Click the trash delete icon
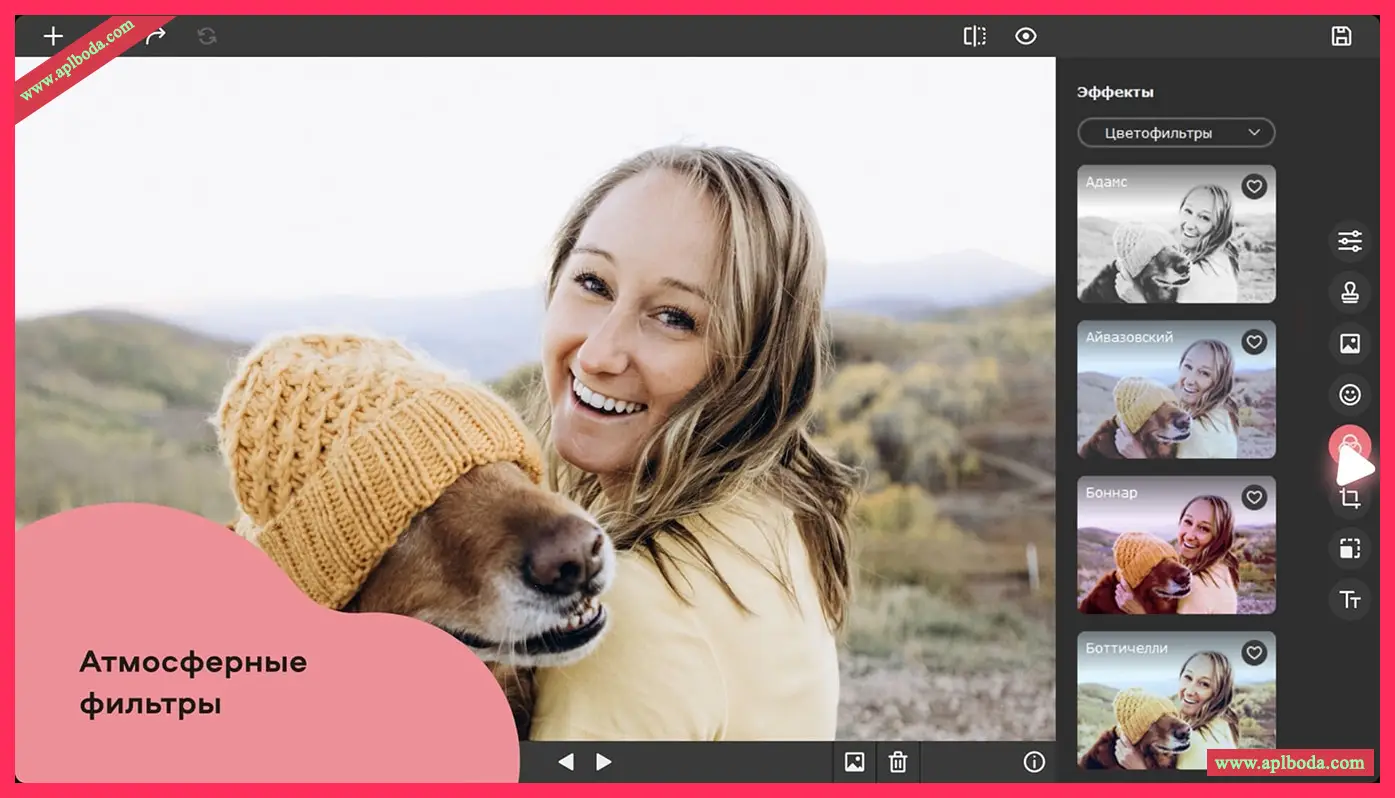 coord(898,762)
